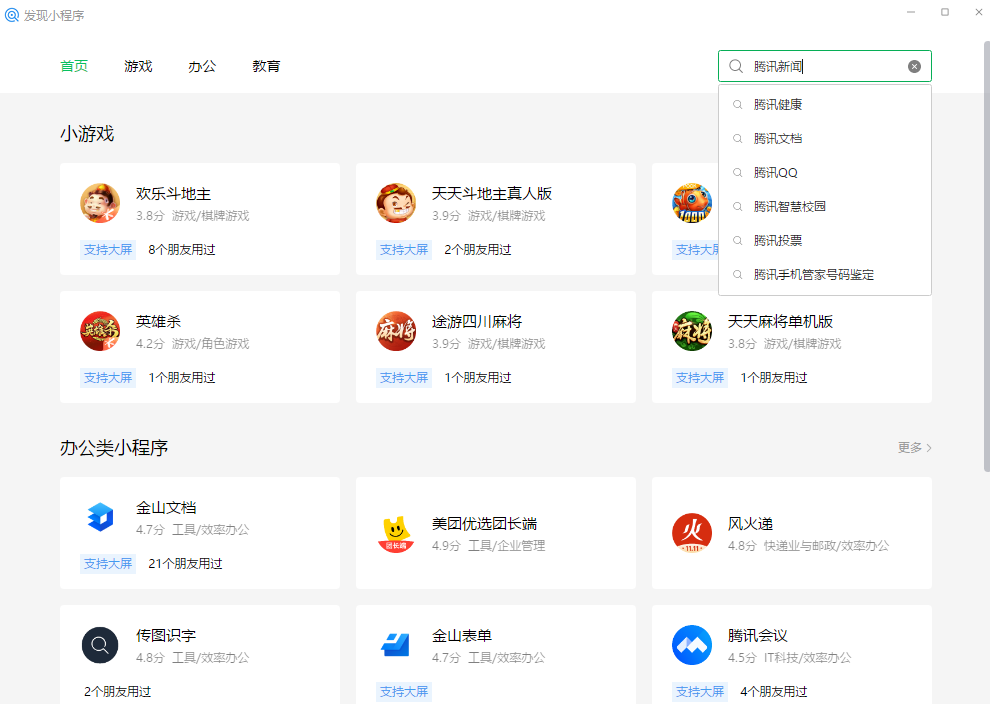Clear the search text with the X icon
990x704 pixels.
coord(914,66)
